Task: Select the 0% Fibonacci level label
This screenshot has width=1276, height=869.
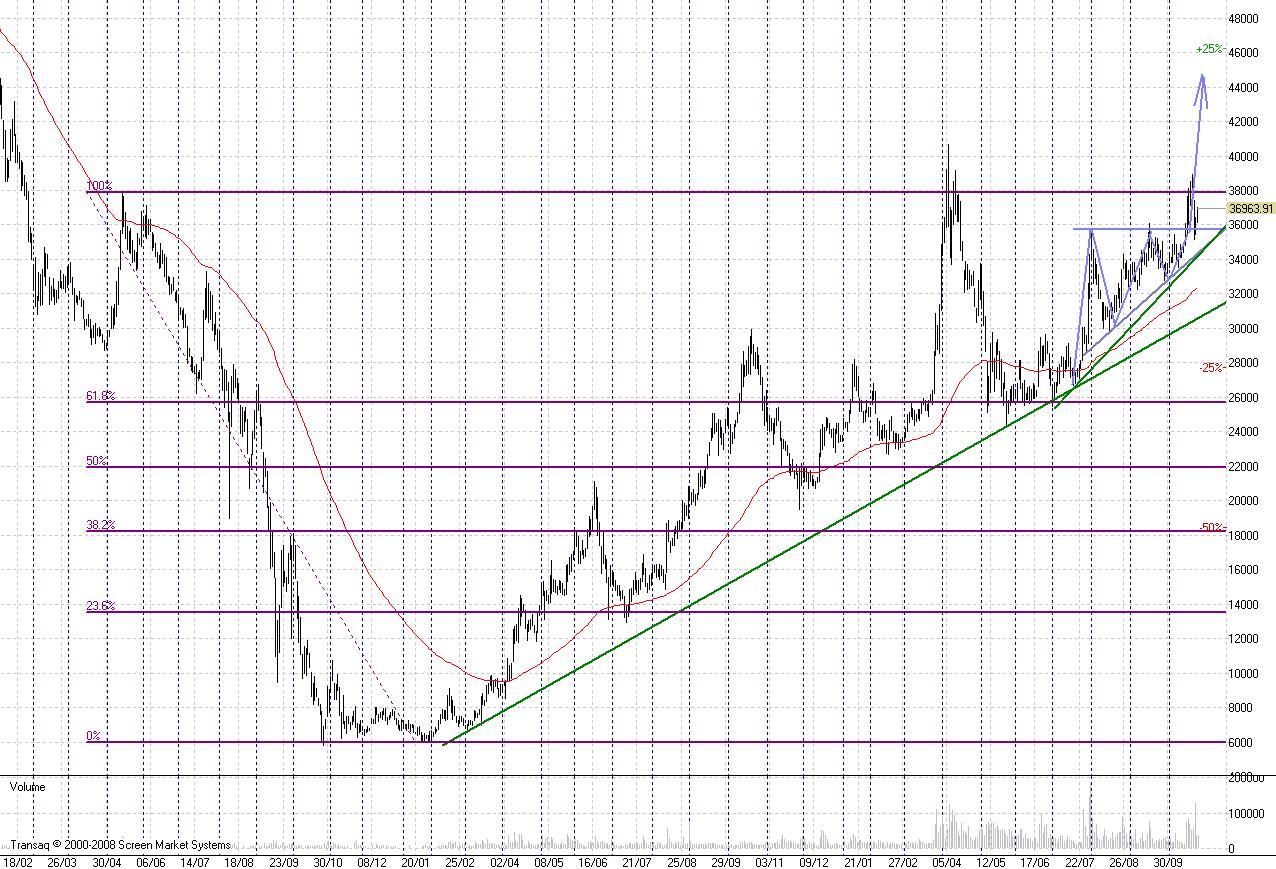Action: [93, 736]
